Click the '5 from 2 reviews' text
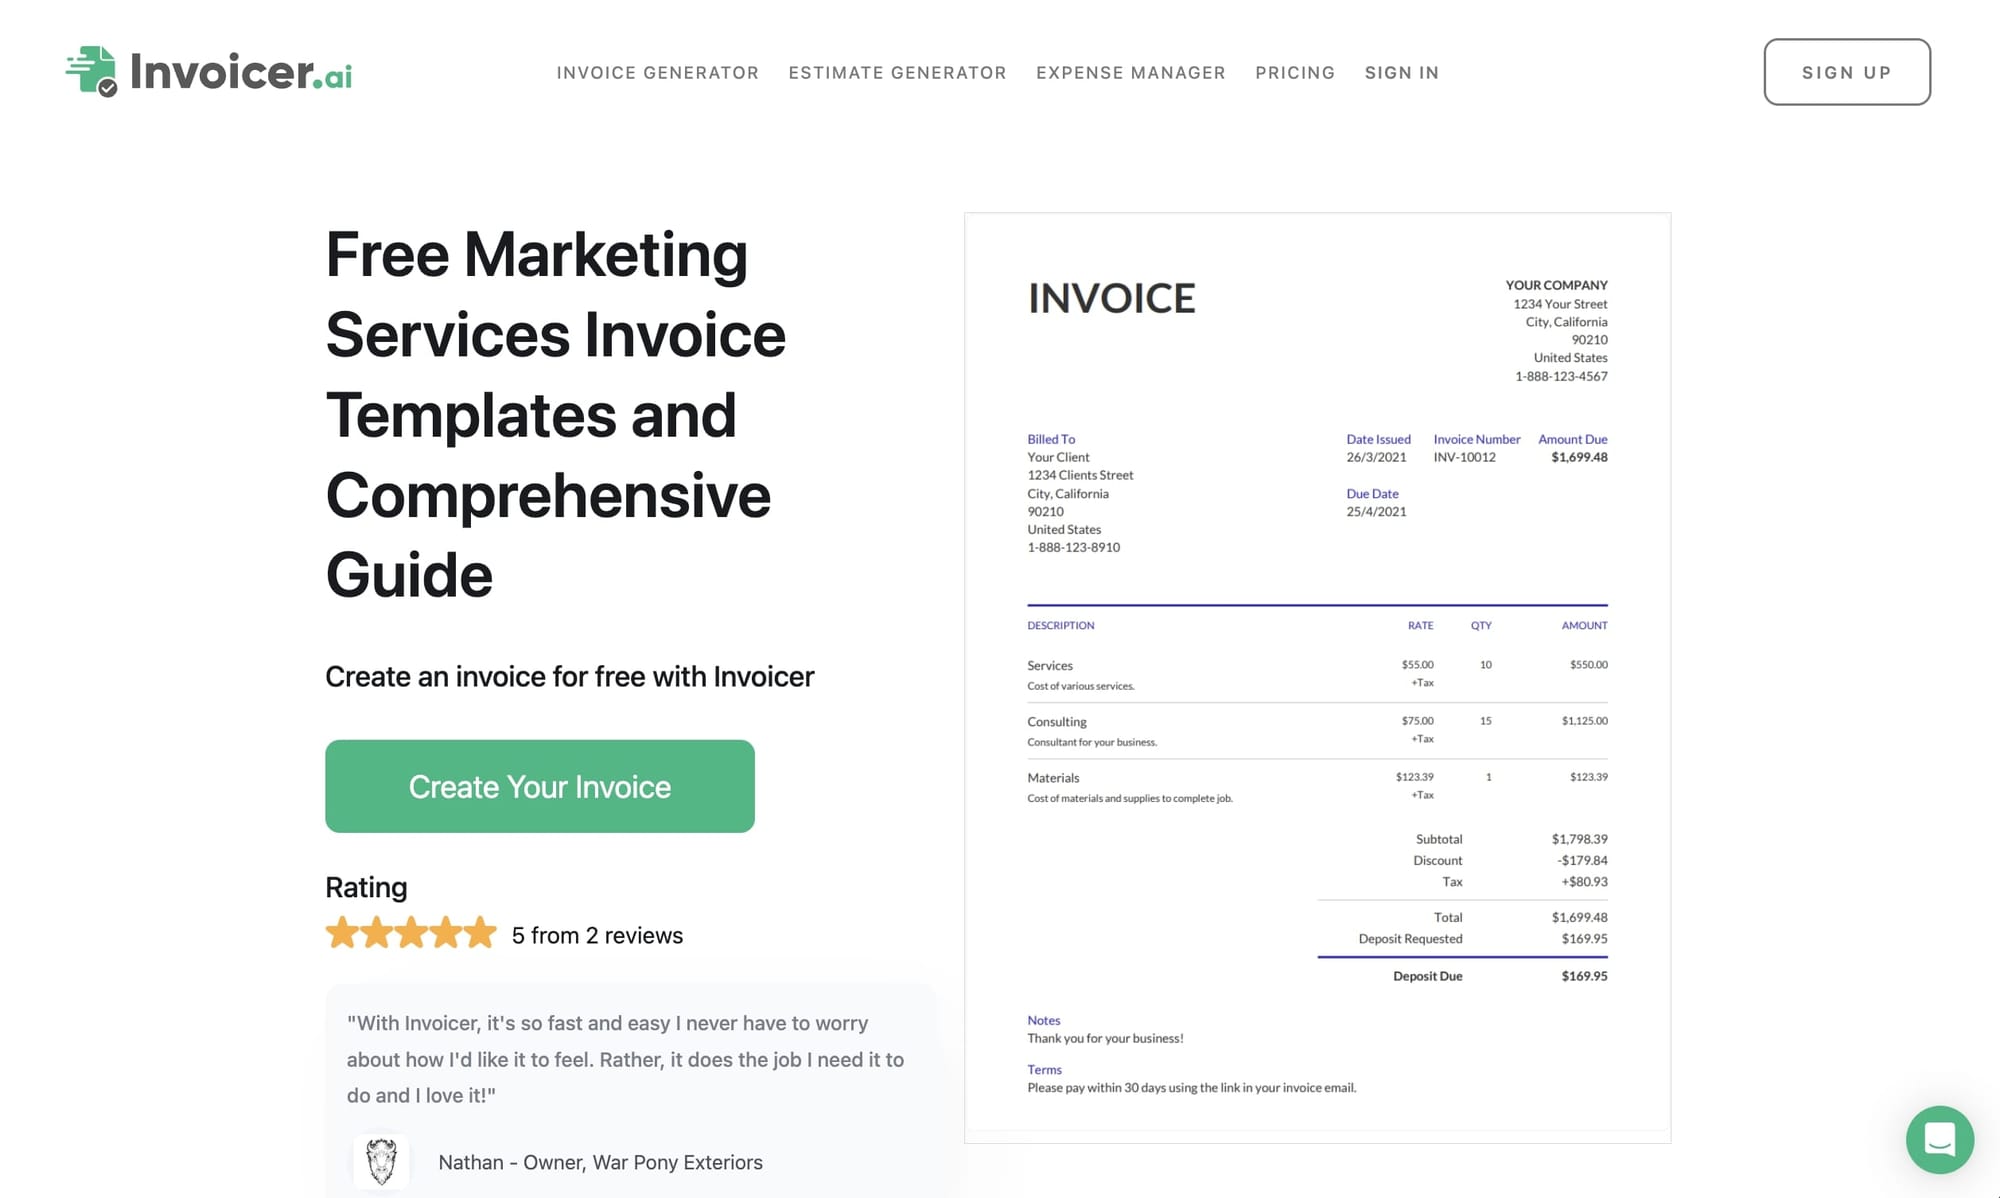2000x1198 pixels. pos(597,934)
